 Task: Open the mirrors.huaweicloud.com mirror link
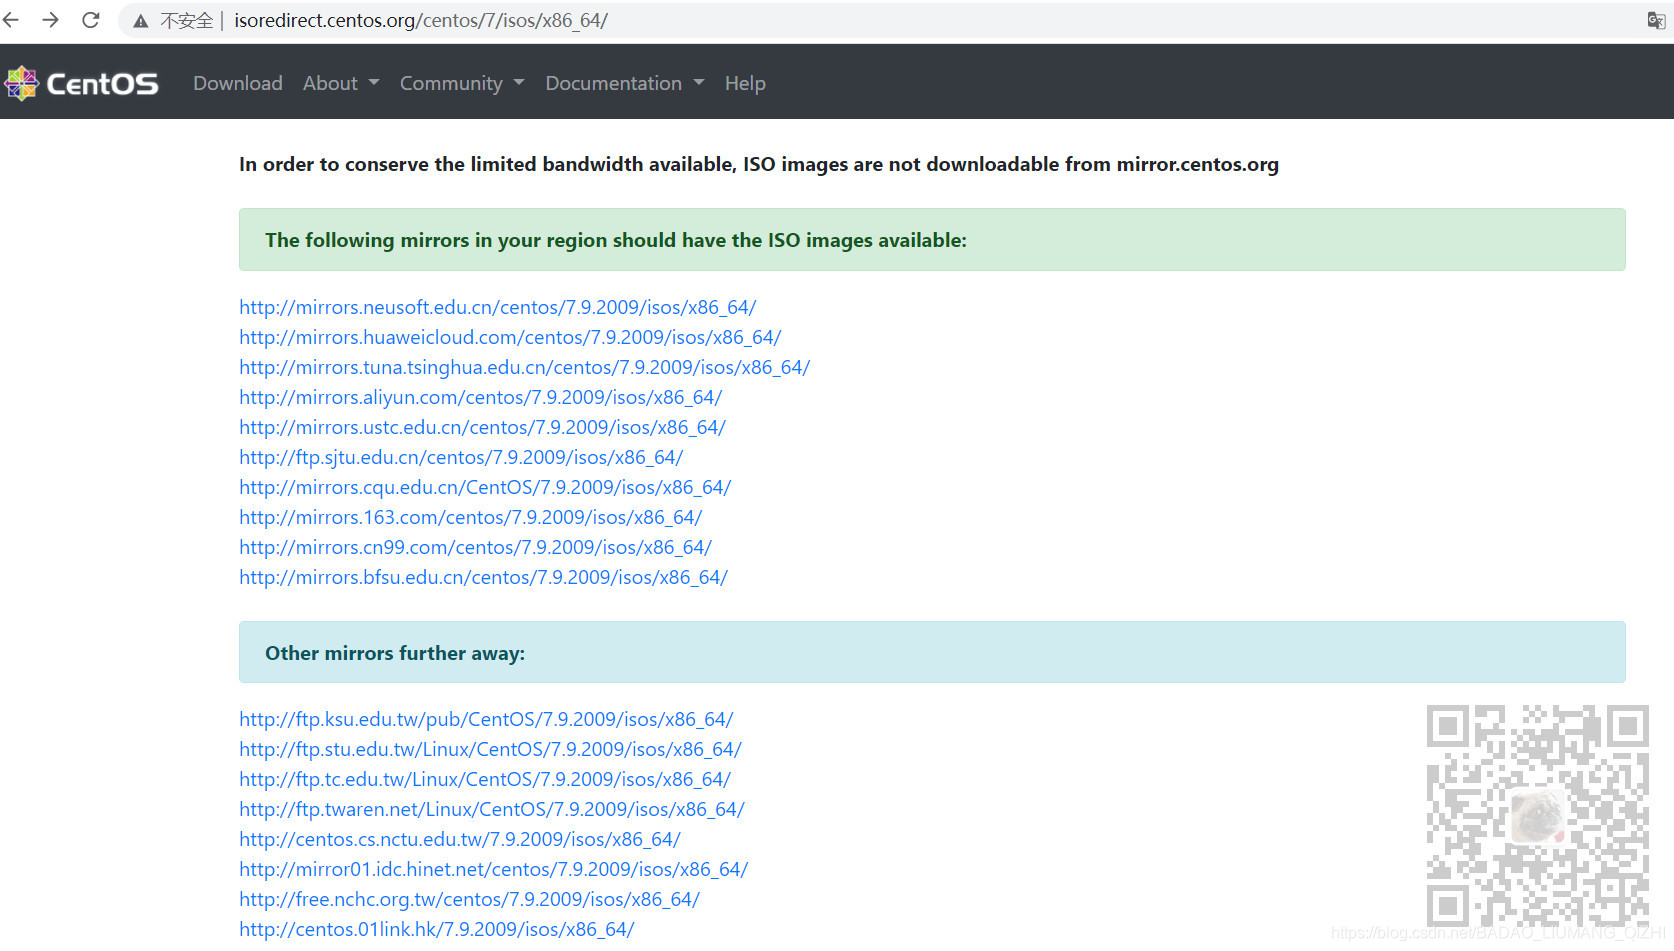click(x=510, y=337)
